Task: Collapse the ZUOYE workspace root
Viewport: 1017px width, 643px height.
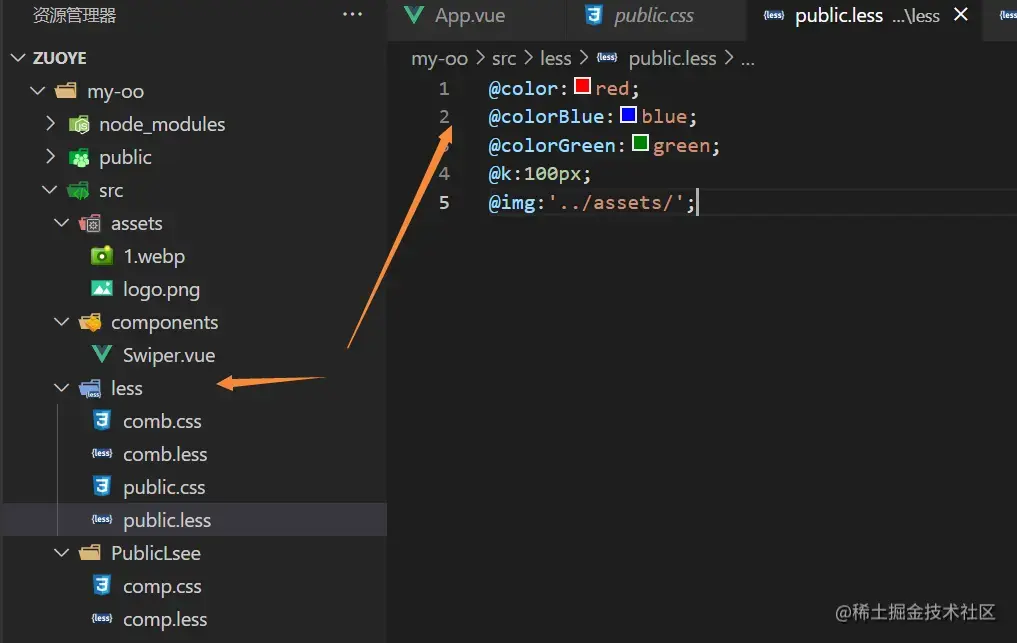Action: 18,58
